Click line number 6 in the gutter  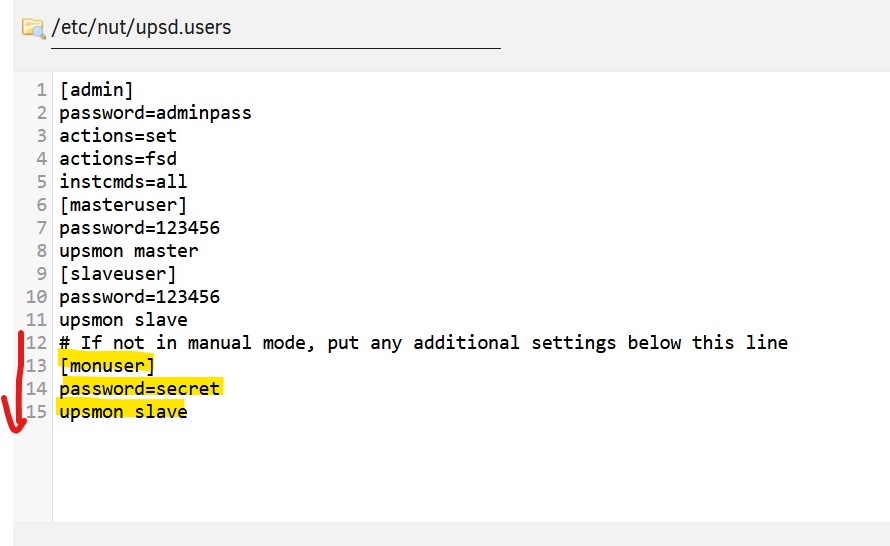click(41, 205)
